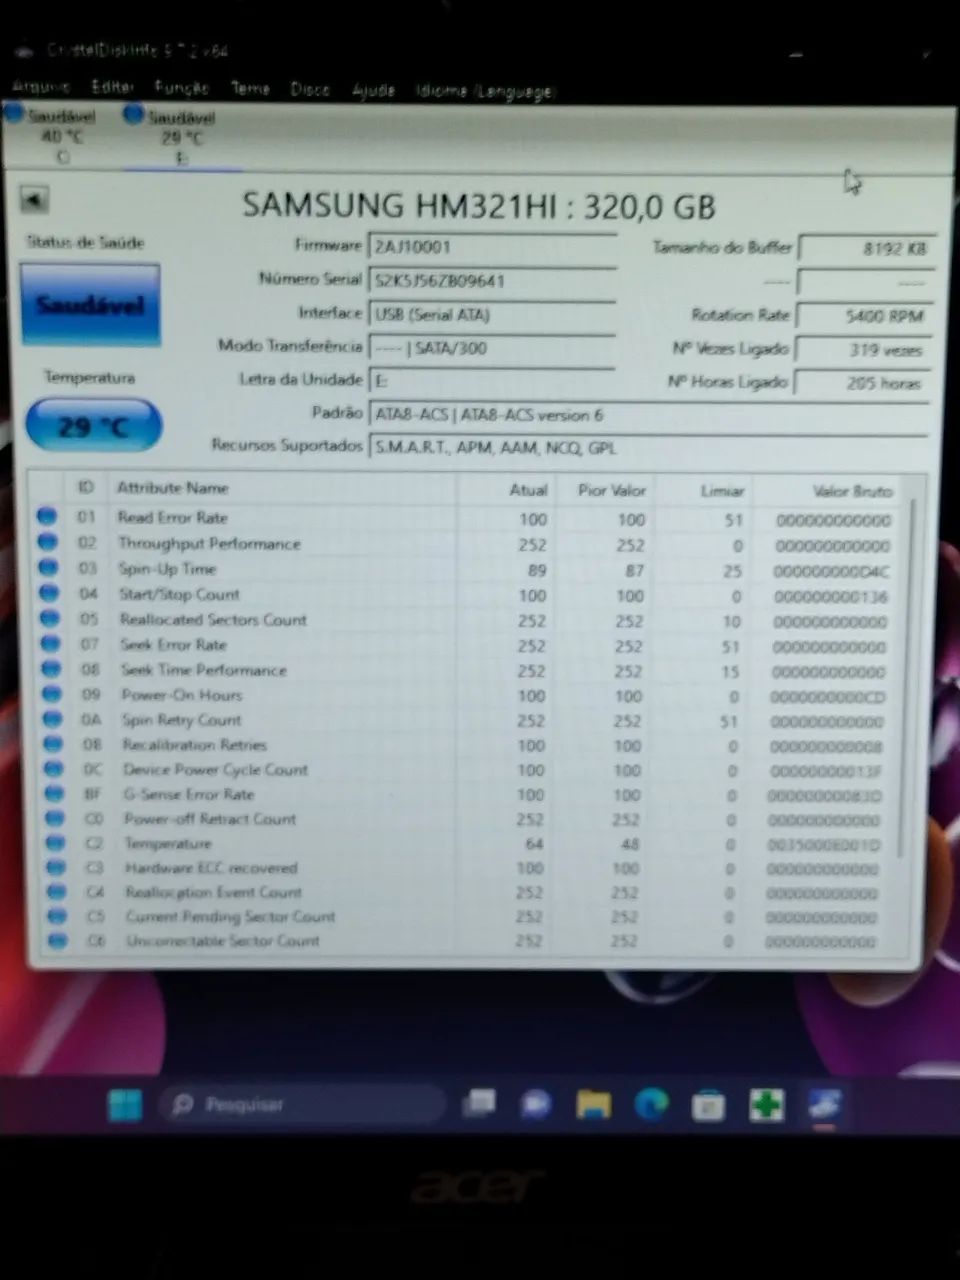Click the Tamanho do Buffer value 8192 KB
This screenshot has height=1280, width=960.
(x=867, y=249)
